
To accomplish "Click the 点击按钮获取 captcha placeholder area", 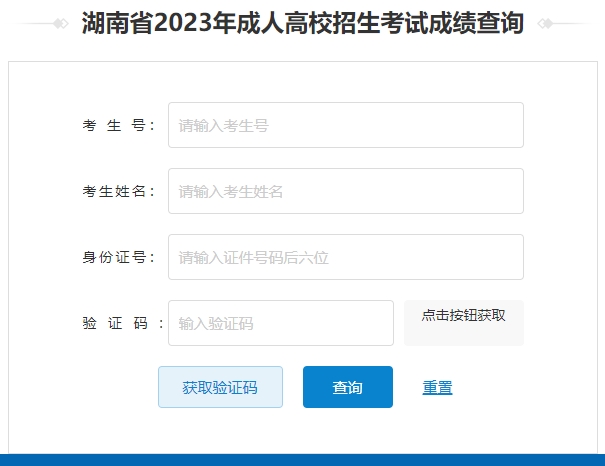I will pos(464,323).
